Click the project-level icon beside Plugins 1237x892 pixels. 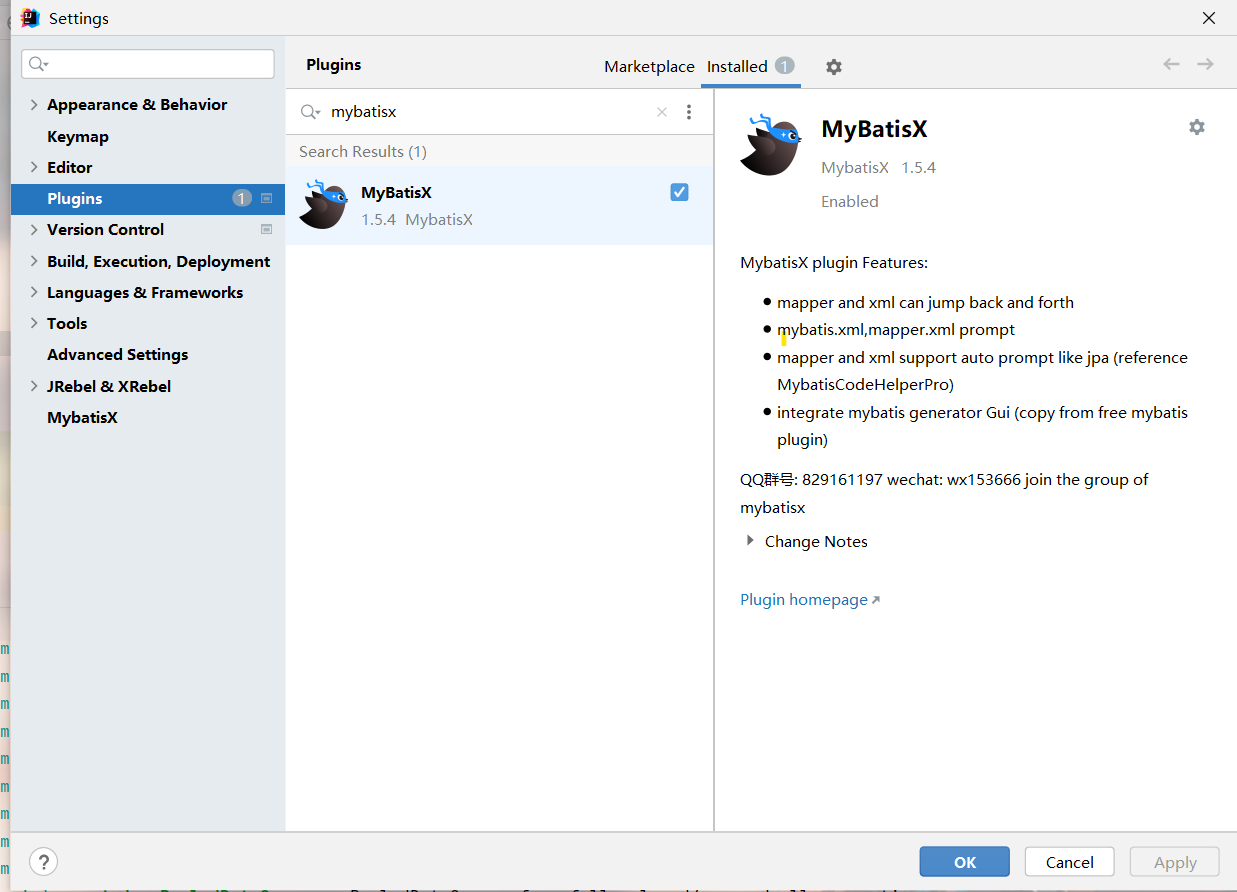[x=266, y=198]
